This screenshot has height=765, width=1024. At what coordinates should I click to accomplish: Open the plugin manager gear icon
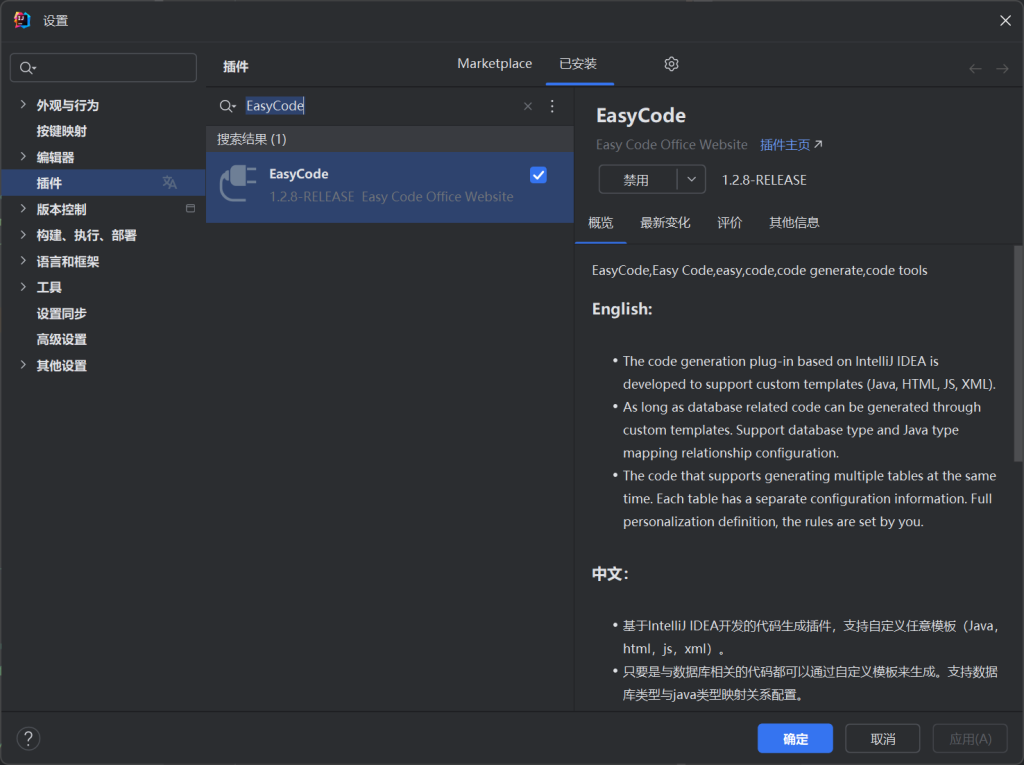pos(670,63)
